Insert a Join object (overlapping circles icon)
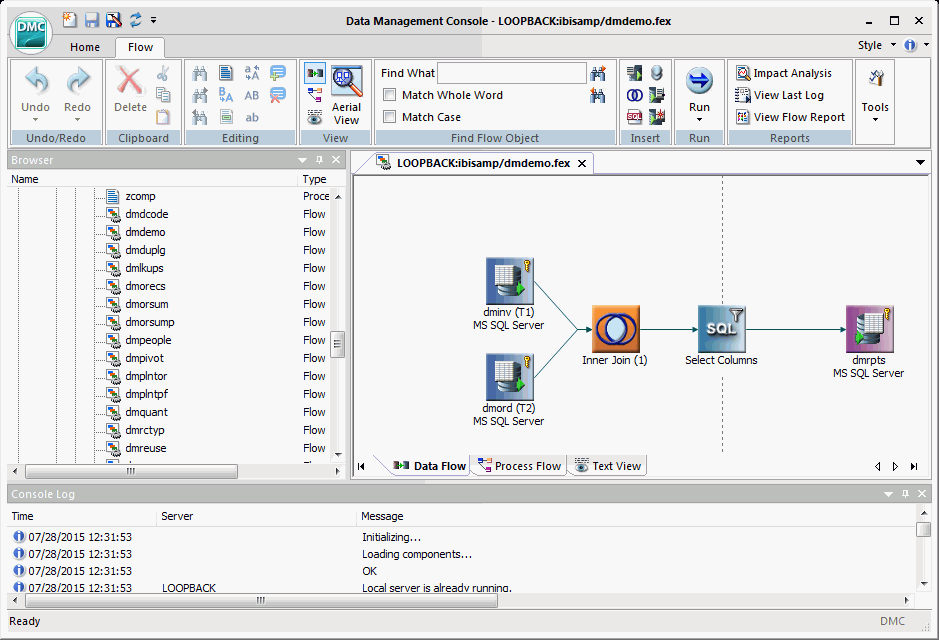 [635, 95]
